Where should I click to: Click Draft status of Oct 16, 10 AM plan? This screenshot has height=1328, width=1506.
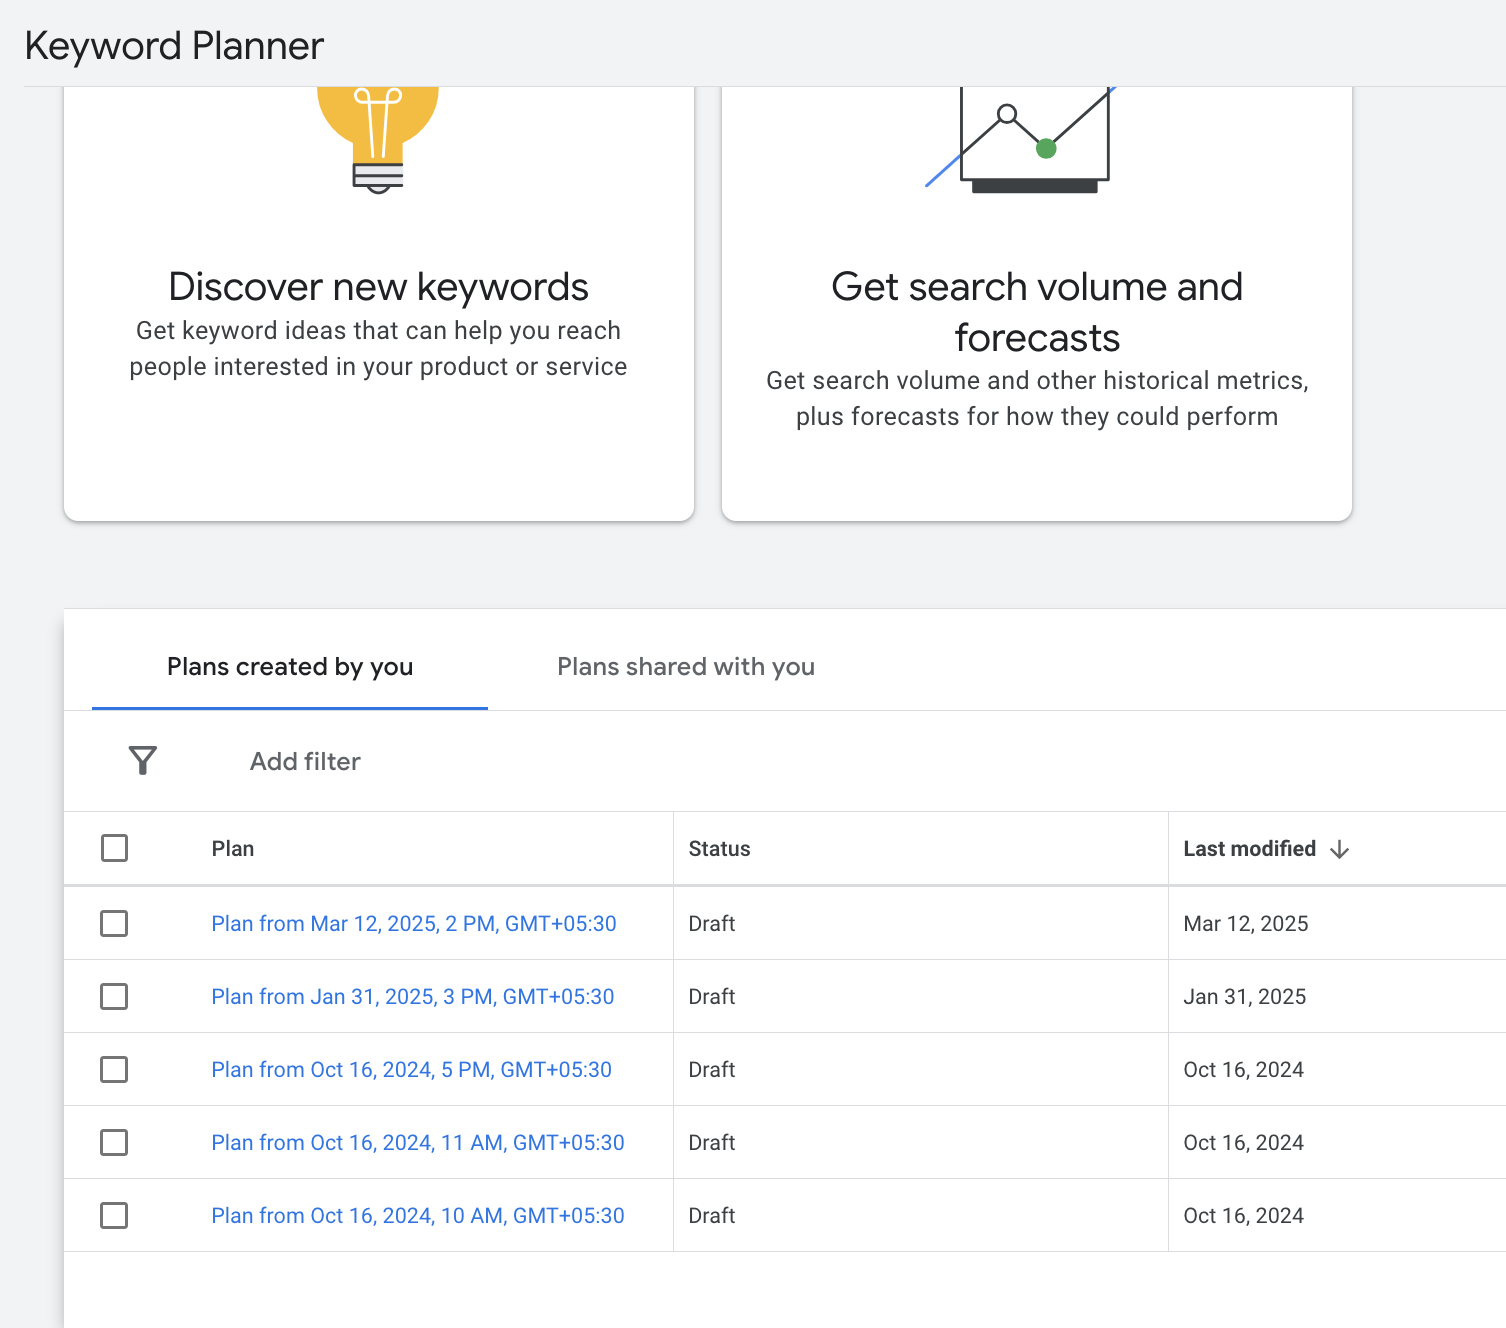pyautogui.click(x=712, y=1215)
